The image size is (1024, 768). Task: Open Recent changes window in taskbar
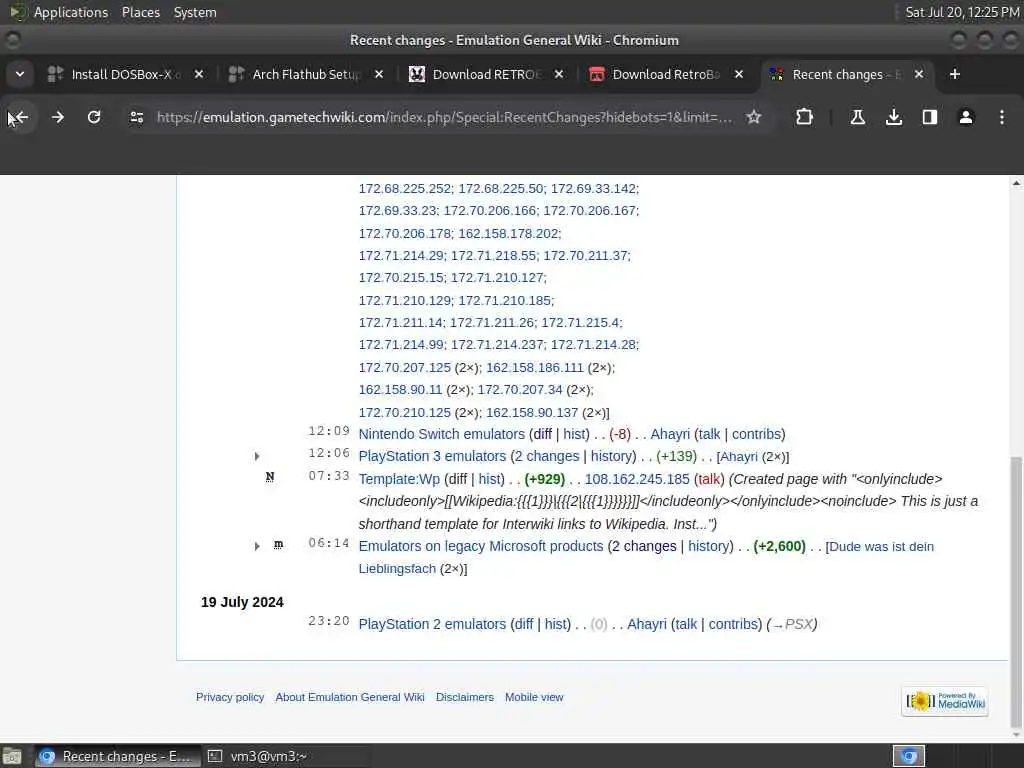point(118,756)
